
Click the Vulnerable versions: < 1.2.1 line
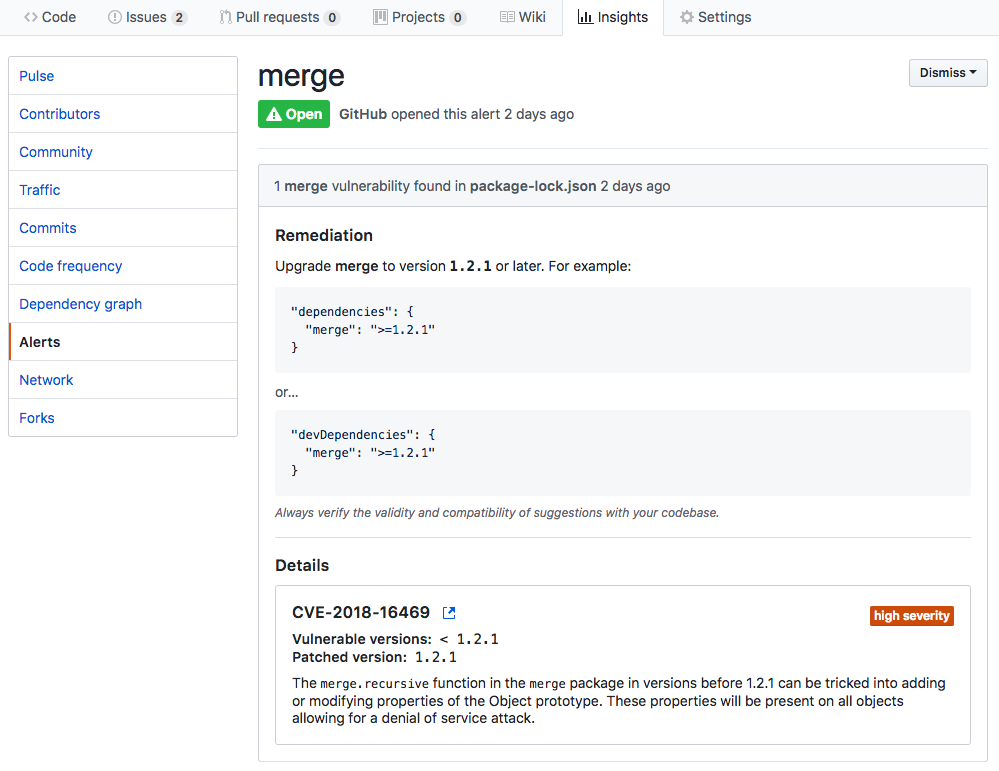395,639
